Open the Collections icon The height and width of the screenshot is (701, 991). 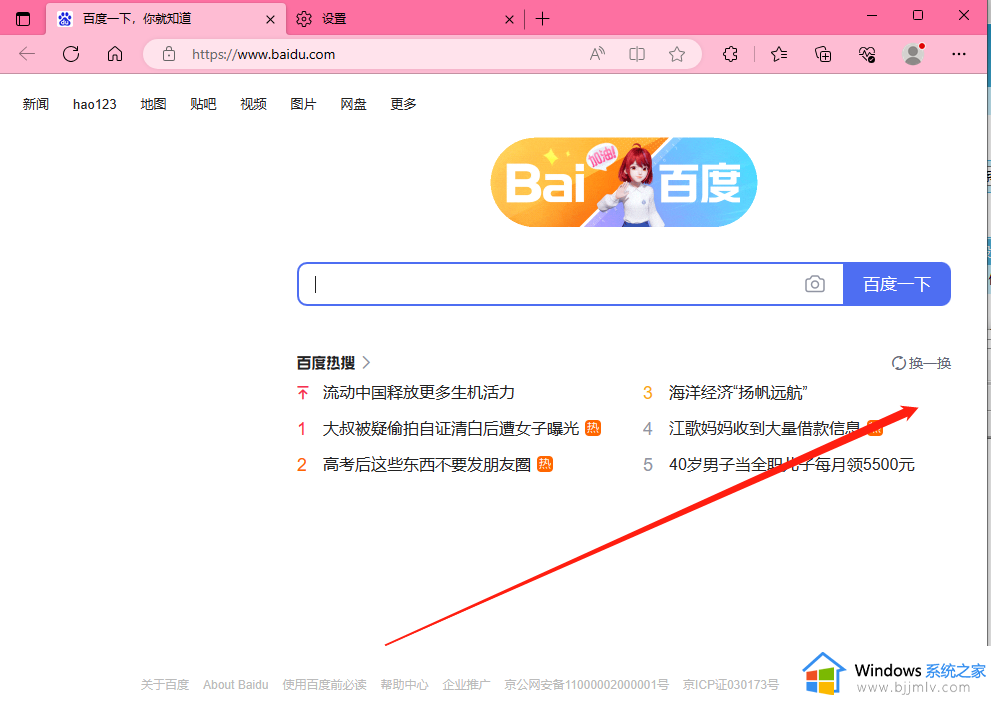tap(823, 54)
